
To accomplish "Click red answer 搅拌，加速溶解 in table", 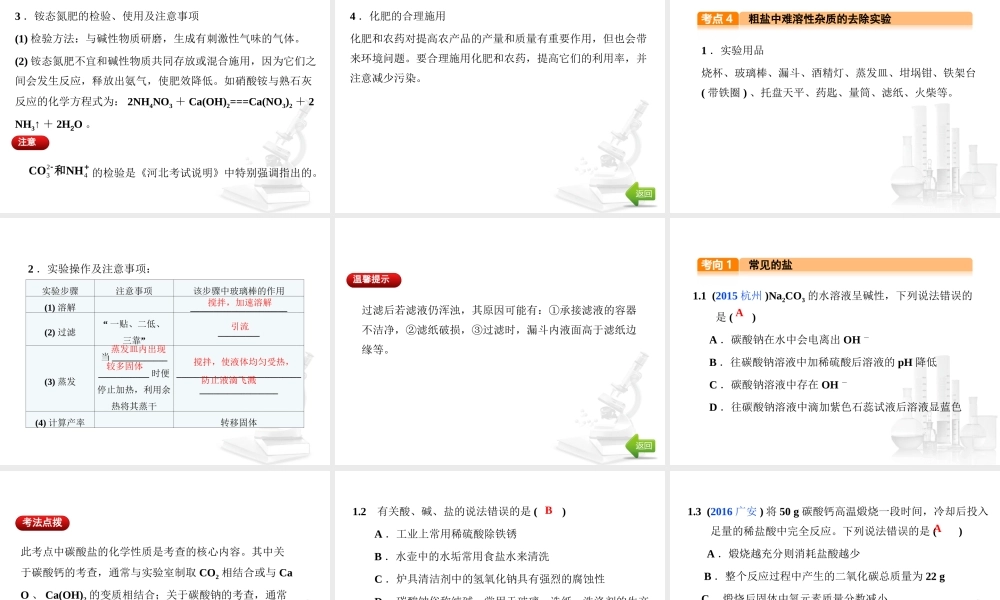I will point(240,302).
